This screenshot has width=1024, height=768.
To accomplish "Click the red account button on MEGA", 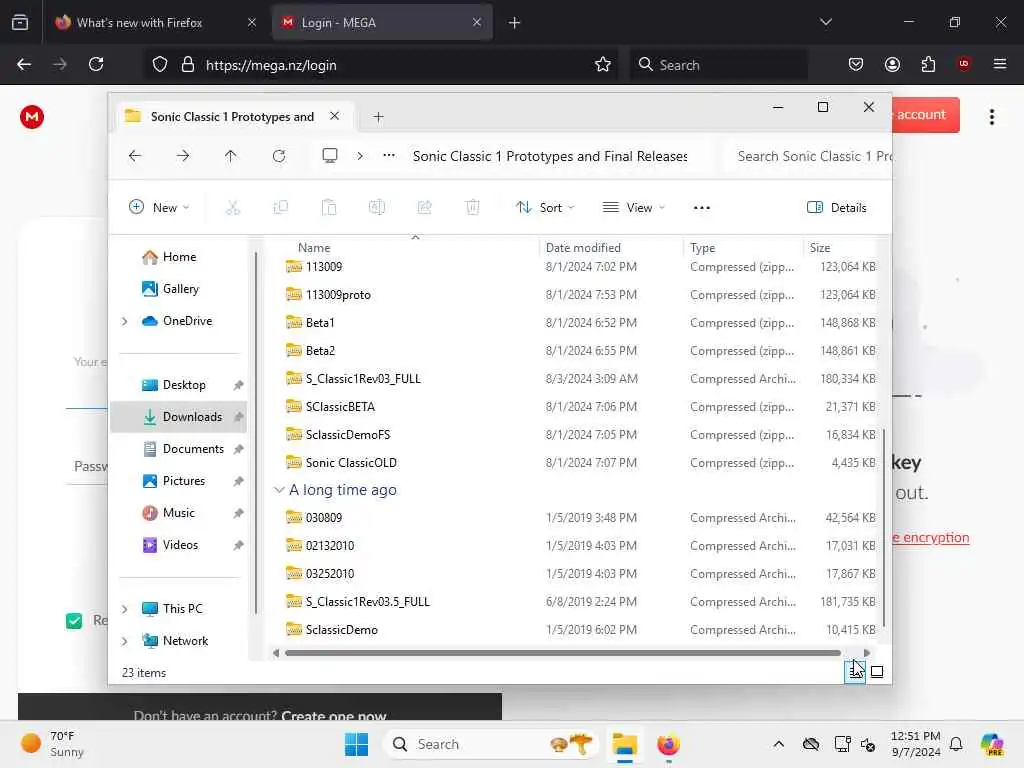I will coord(925,115).
